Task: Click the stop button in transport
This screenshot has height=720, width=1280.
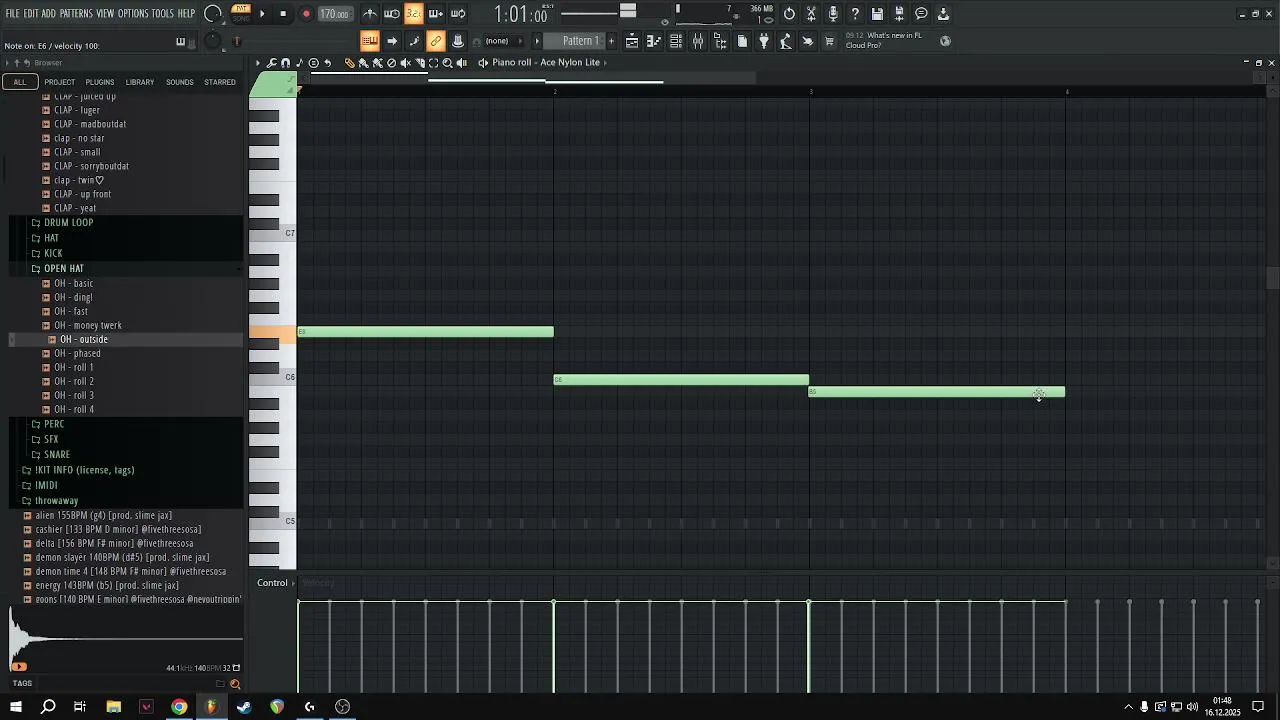Action: coord(284,13)
